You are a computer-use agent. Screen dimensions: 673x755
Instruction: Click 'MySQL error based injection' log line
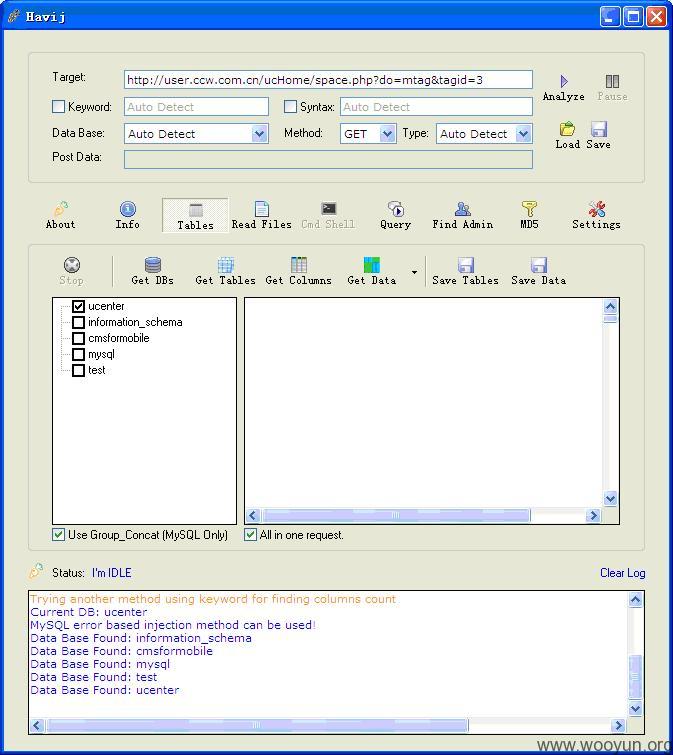(x=173, y=625)
